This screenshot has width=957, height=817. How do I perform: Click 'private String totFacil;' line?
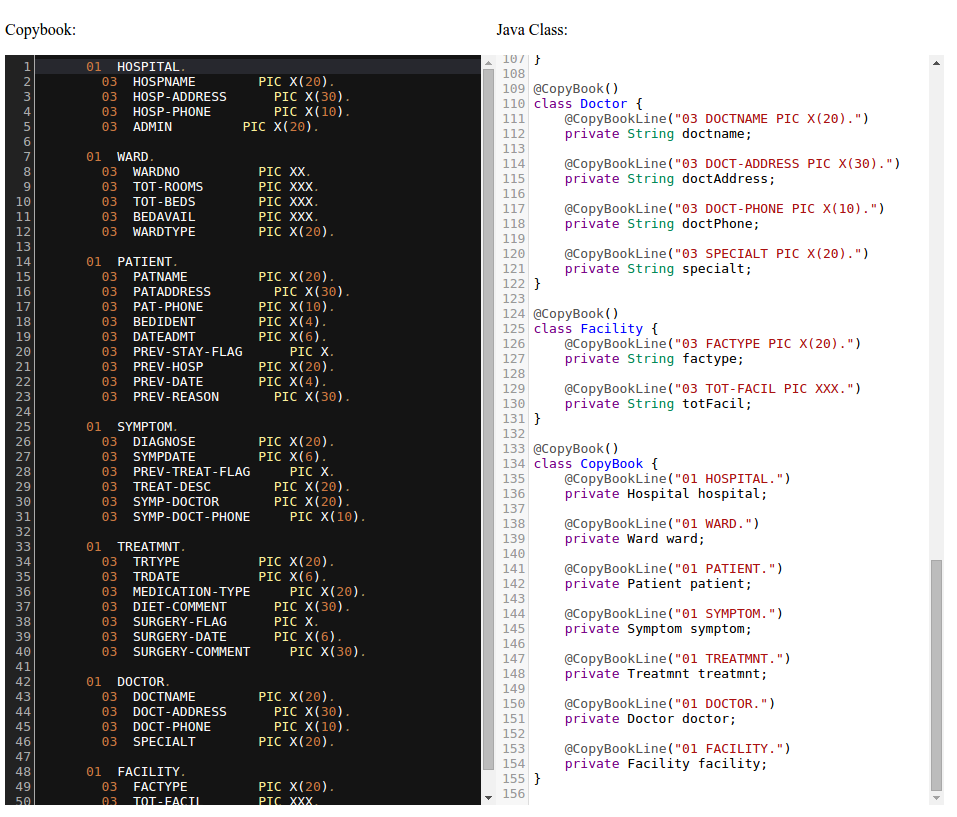(658, 404)
